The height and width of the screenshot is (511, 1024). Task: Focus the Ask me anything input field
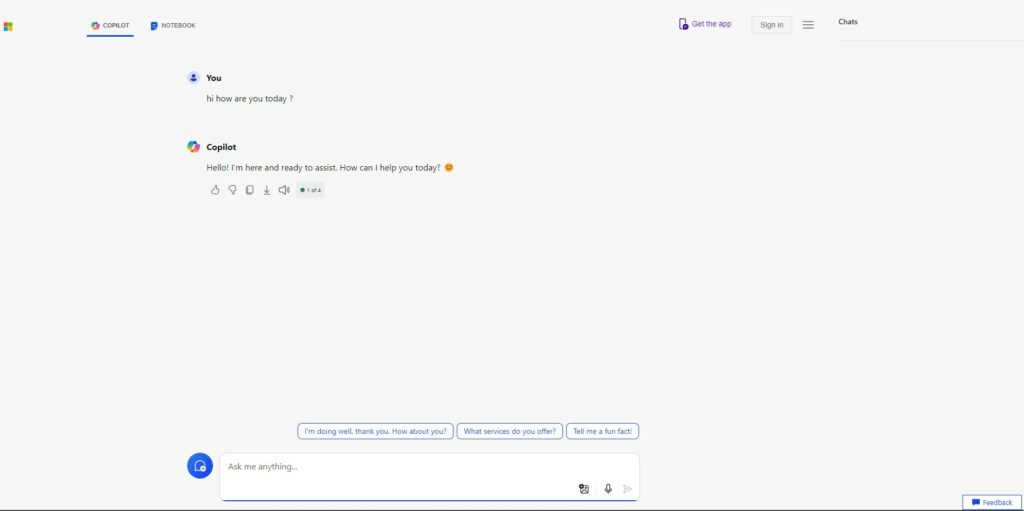[429, 476]
